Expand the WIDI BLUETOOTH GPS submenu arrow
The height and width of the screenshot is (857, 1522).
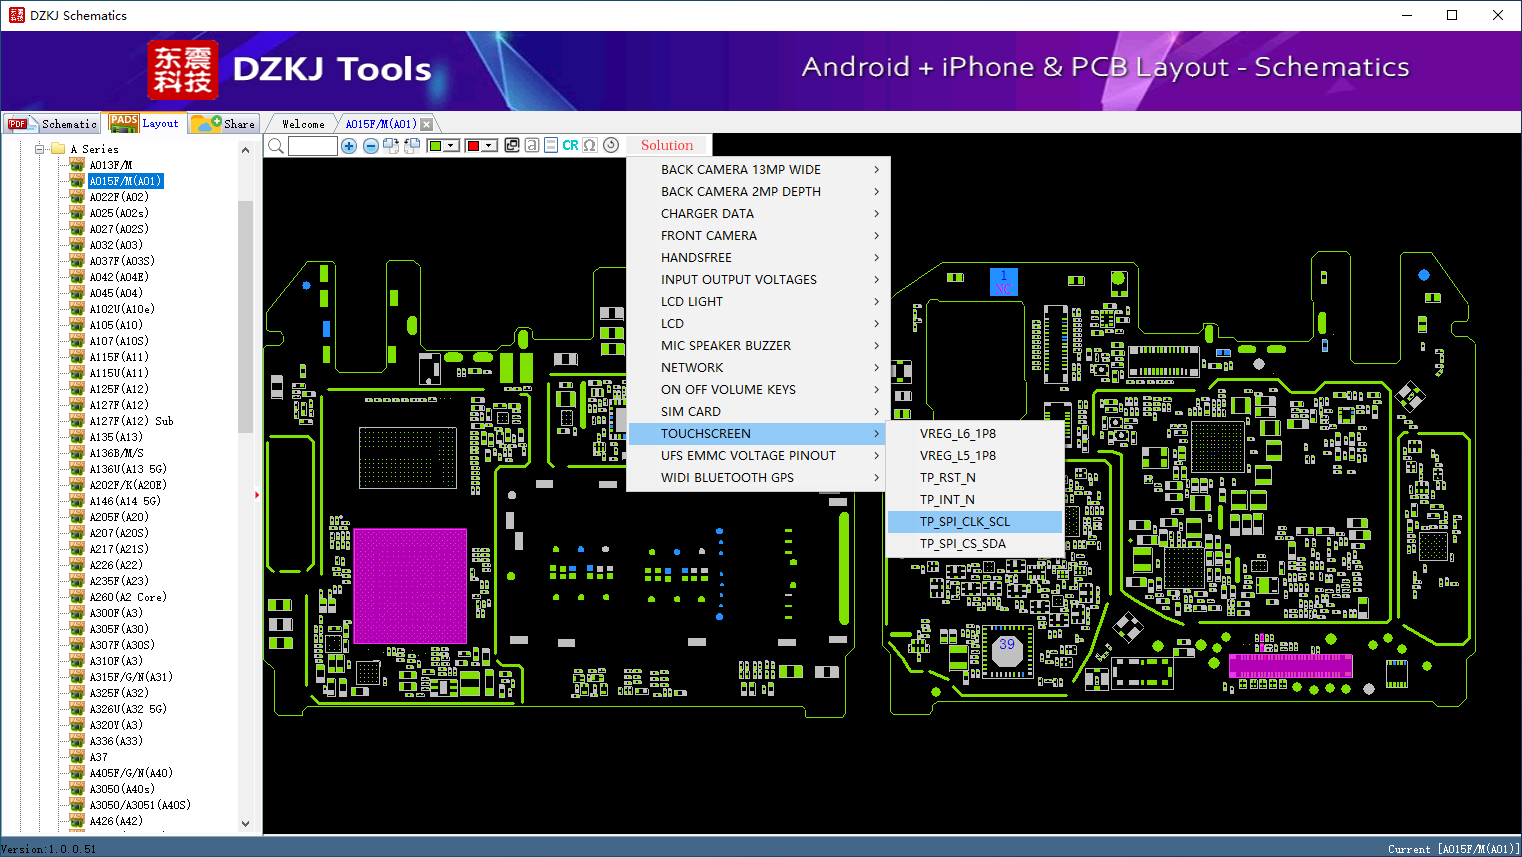pyautogui.click(x=877, y=478)
